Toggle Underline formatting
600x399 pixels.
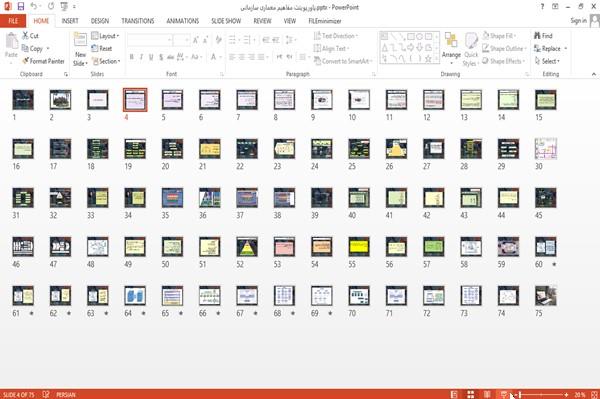[x=151, y=57]
